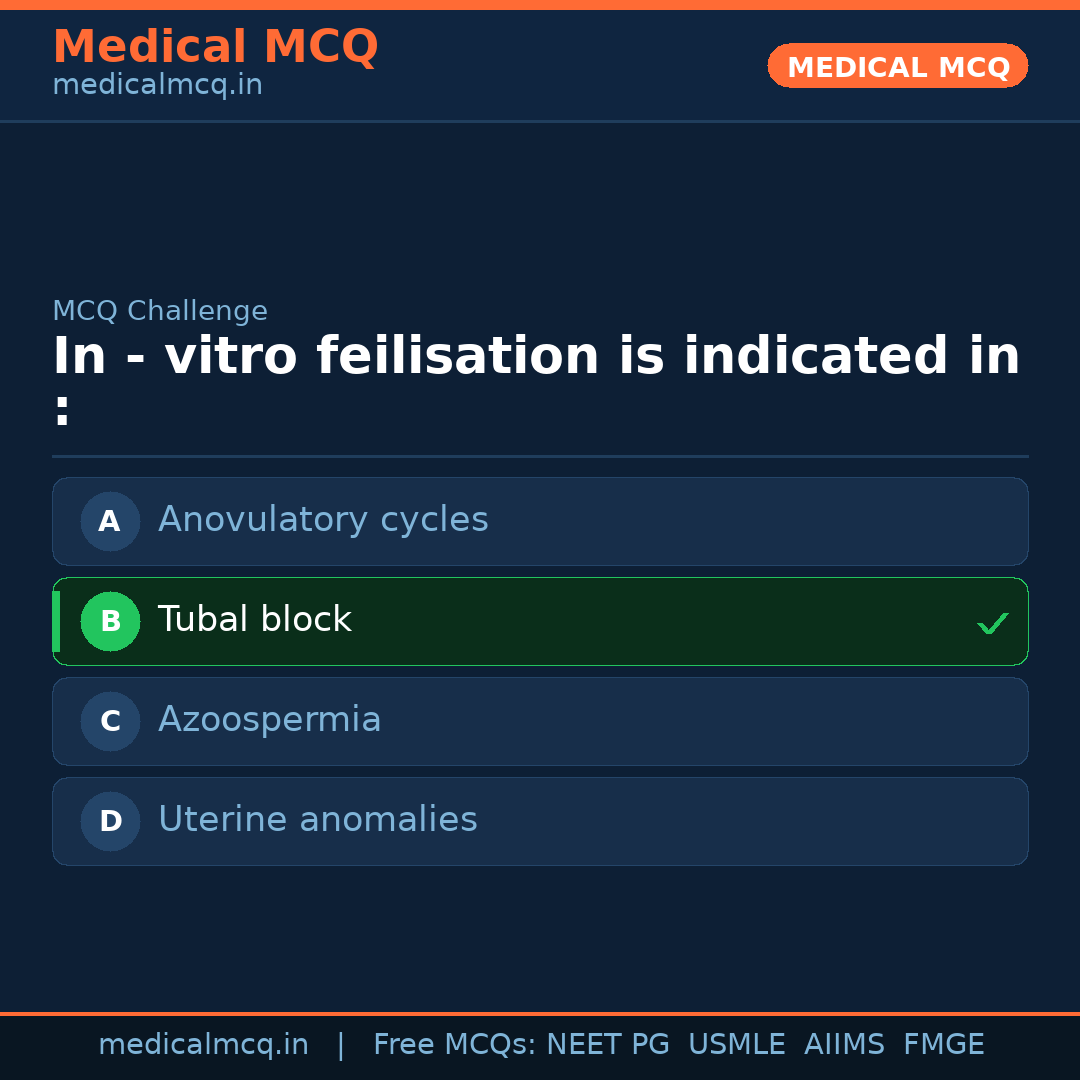Click the orange Medical MCQ title
The height and width of the screenshot is (1080, 1080).
click(x=215, y=47)
